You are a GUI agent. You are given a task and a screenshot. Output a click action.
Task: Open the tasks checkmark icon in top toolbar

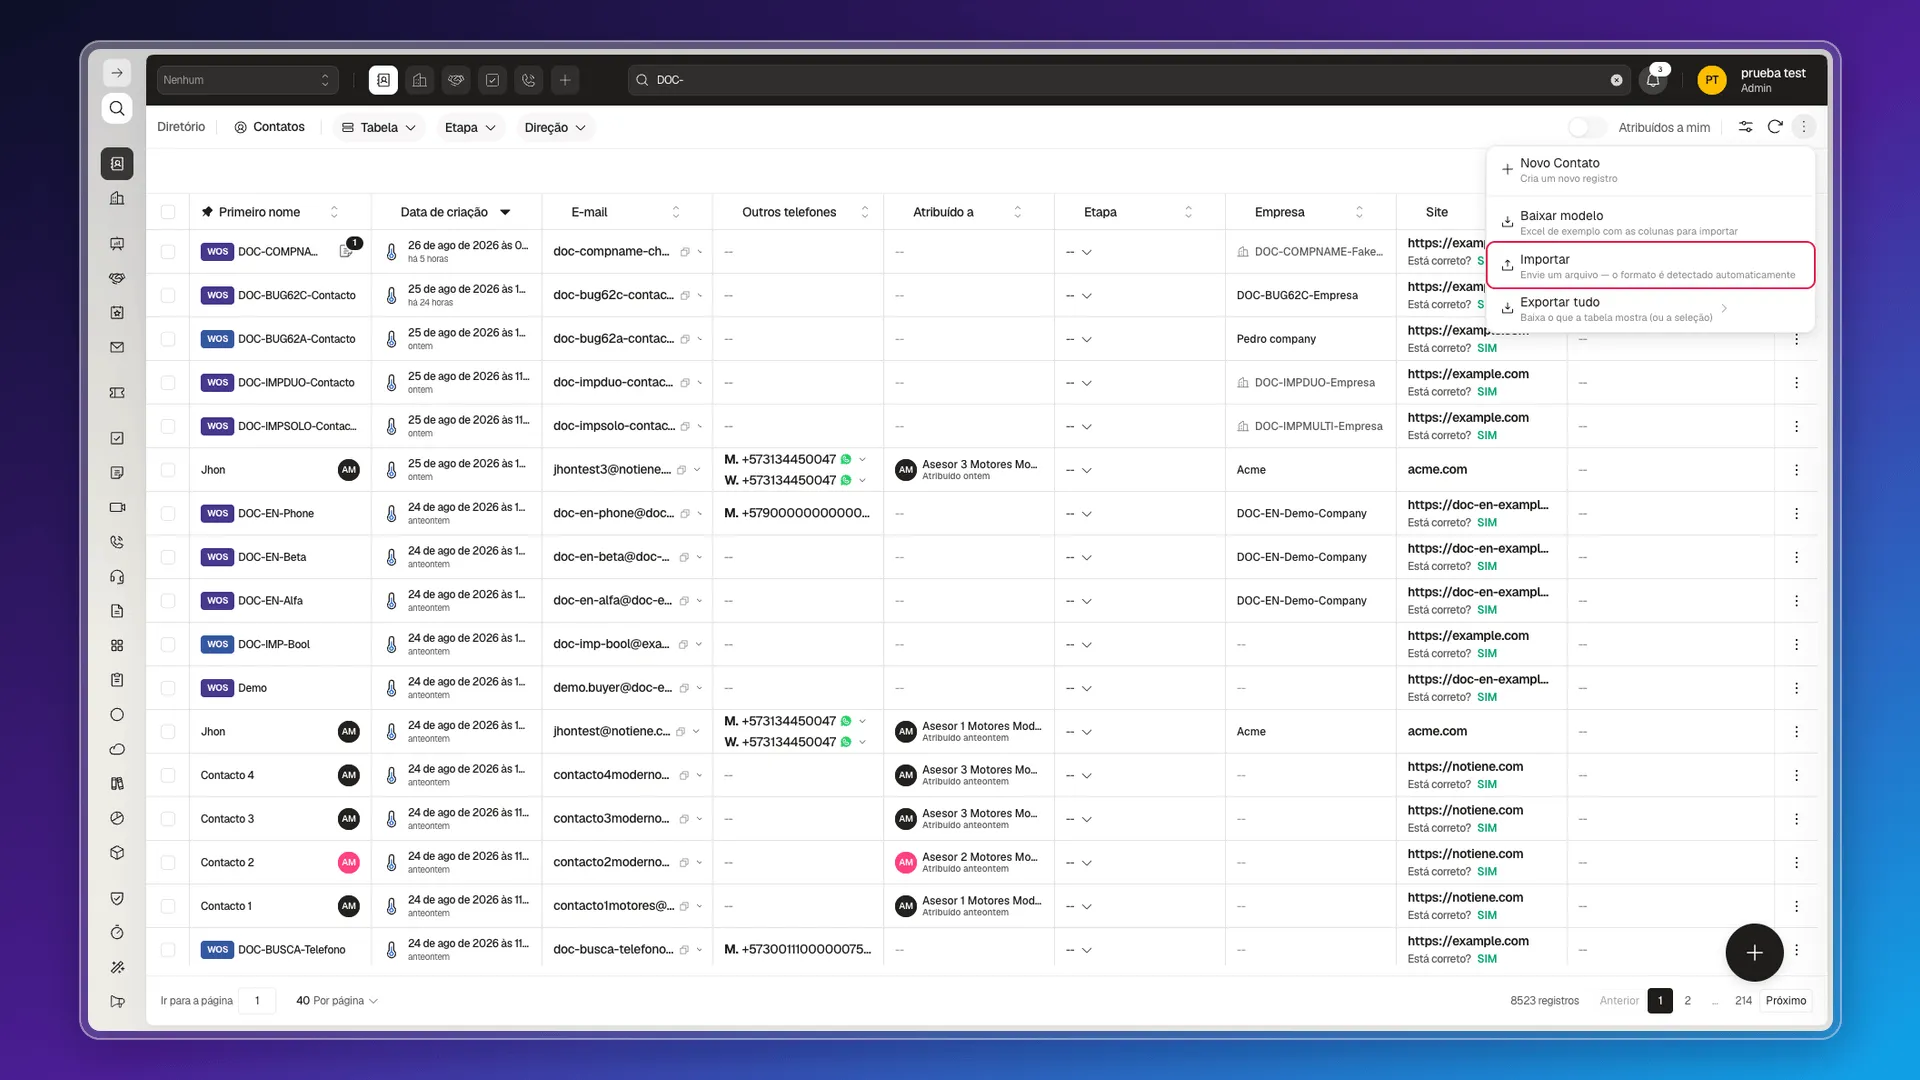click(492, 80)
